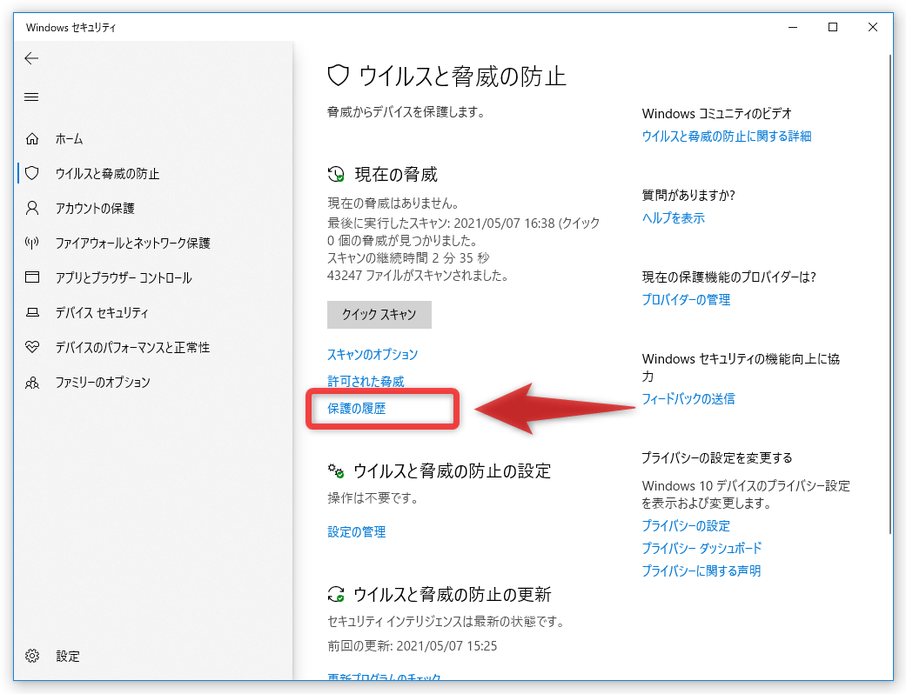Start a クイック スキャン
This screenshot has height=694, width=906.
point(379,314)
